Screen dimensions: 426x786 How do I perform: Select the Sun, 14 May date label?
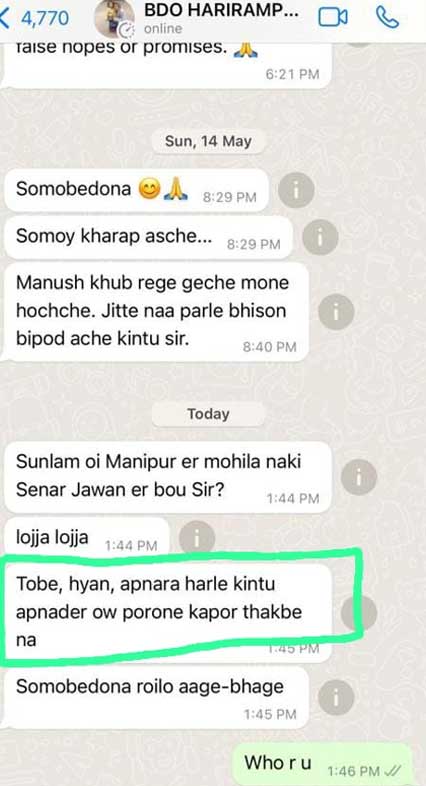pos(208,141)
